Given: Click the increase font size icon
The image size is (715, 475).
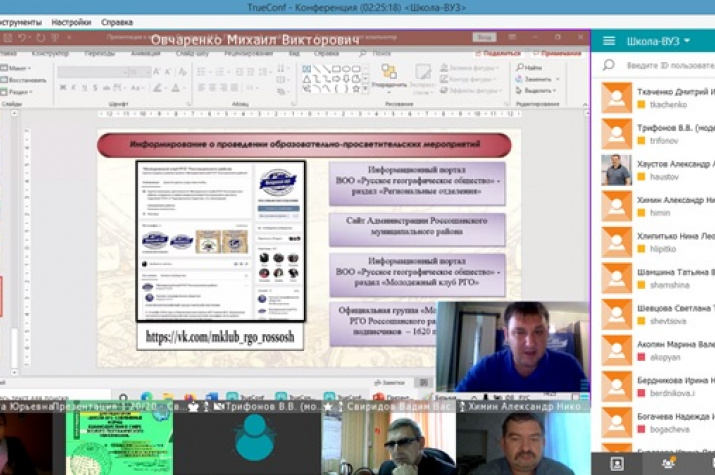Looking at the screenshot, I should click(156, 72).
